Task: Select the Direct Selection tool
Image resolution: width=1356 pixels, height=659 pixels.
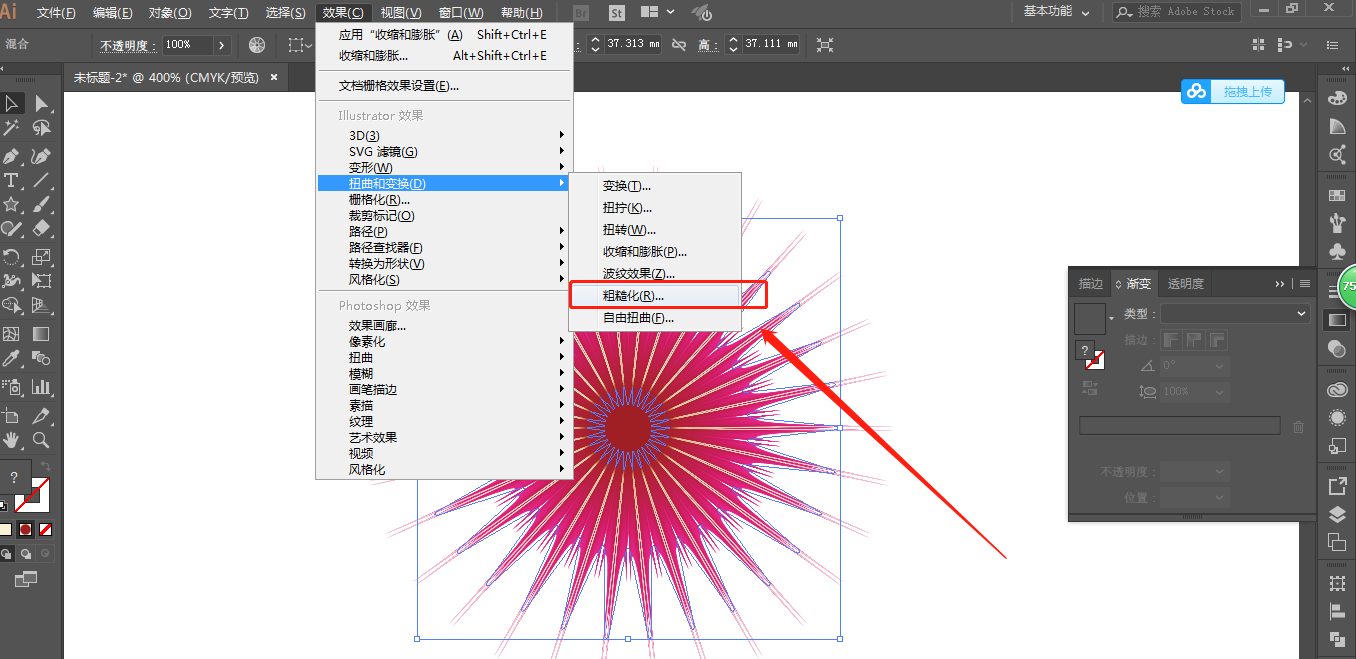Action: point(41,103)
